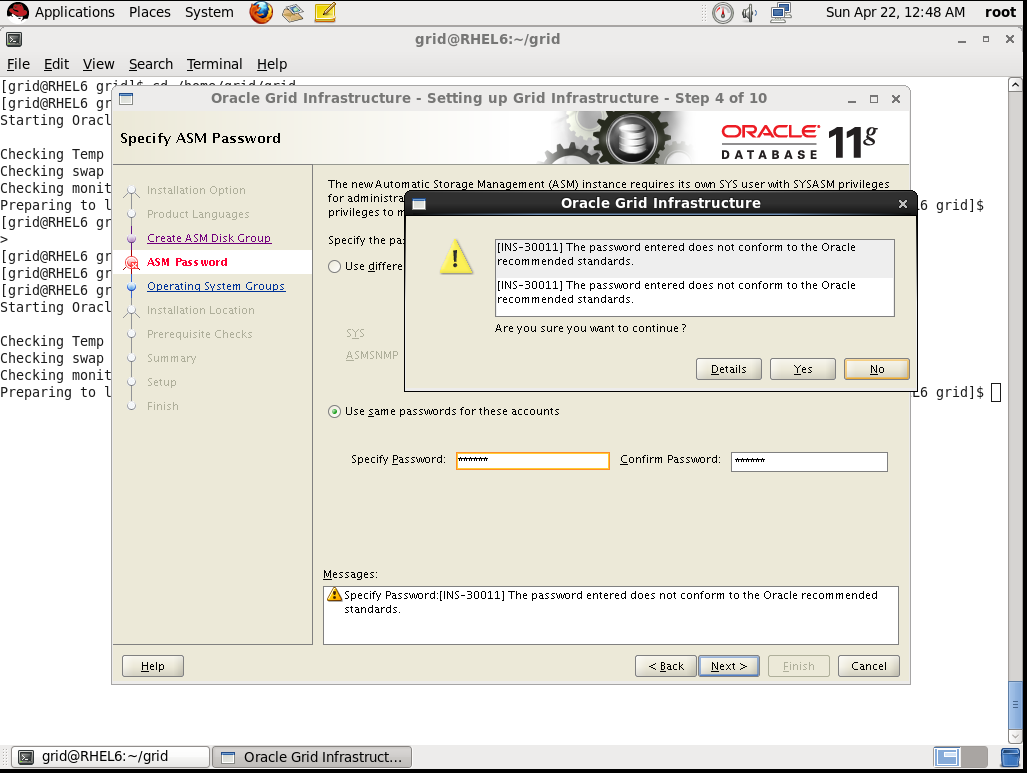Open the terminal File menu
The width and height of the screenshot is (1027, 773).
(18, 64)
